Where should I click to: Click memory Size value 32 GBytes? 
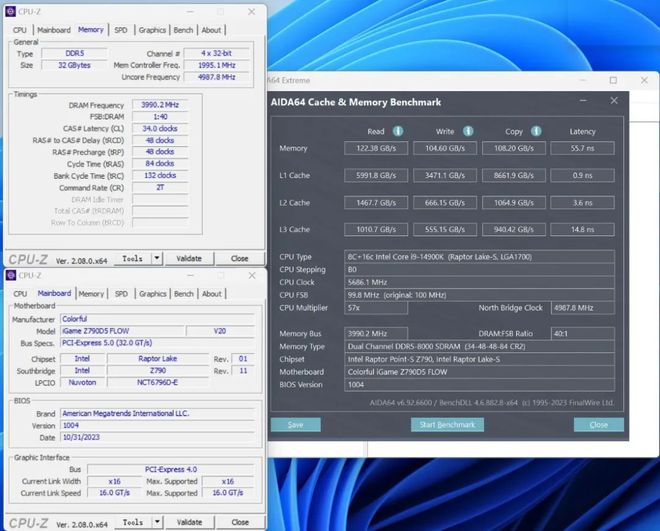coord(75,65)
